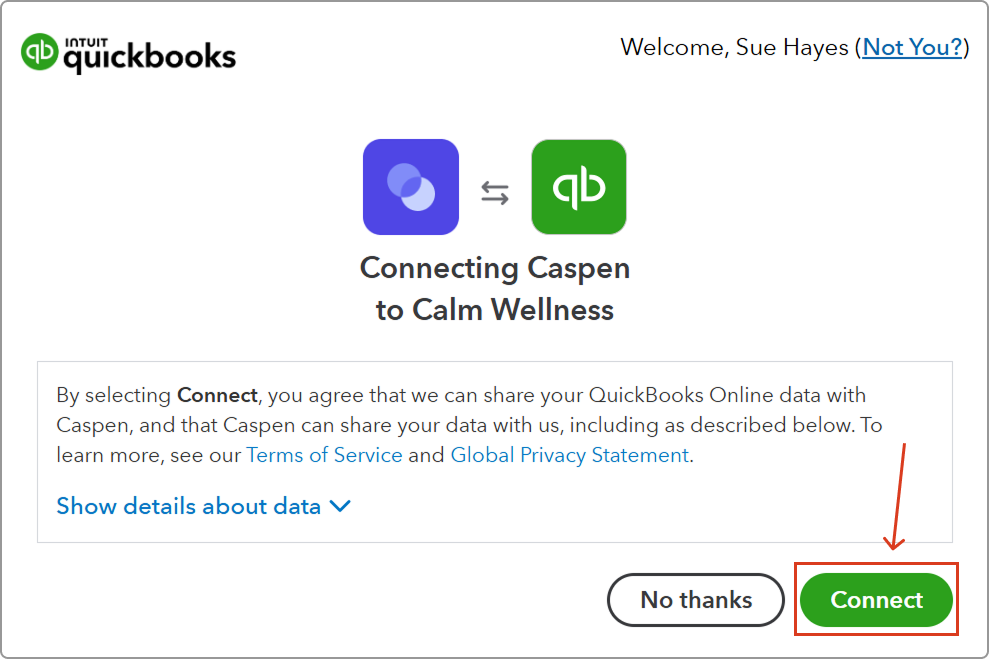
Task: Click the green QuickBooks app tile
Action: [x=579, y=187]
